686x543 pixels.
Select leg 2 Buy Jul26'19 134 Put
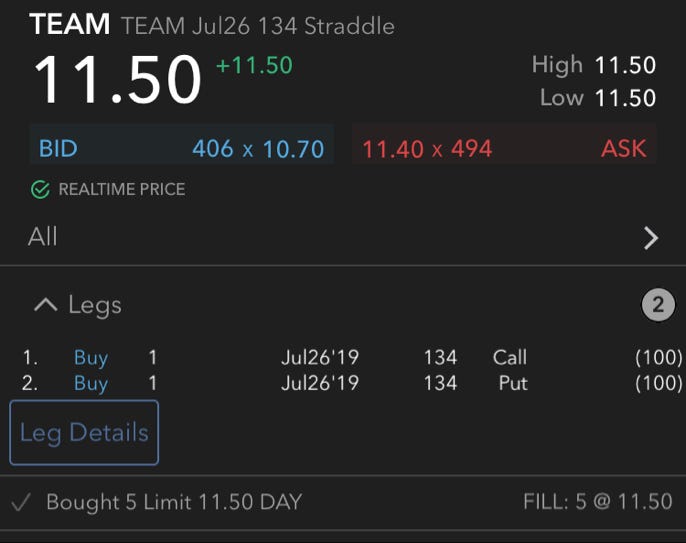(x=352, y=383)
